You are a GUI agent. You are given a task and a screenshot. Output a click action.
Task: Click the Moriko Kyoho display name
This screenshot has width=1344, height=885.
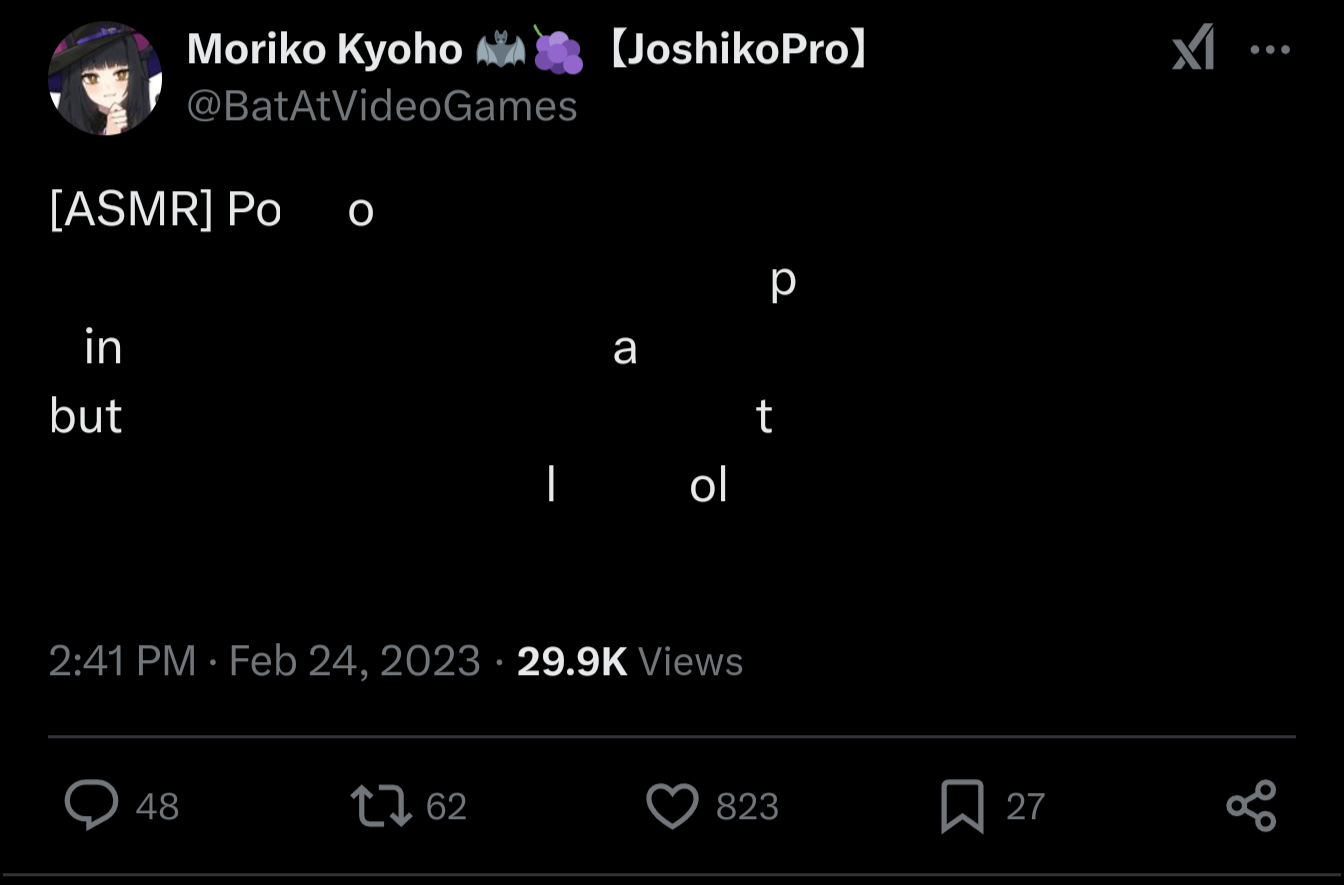pyautogui.click(x=324, y=49)
